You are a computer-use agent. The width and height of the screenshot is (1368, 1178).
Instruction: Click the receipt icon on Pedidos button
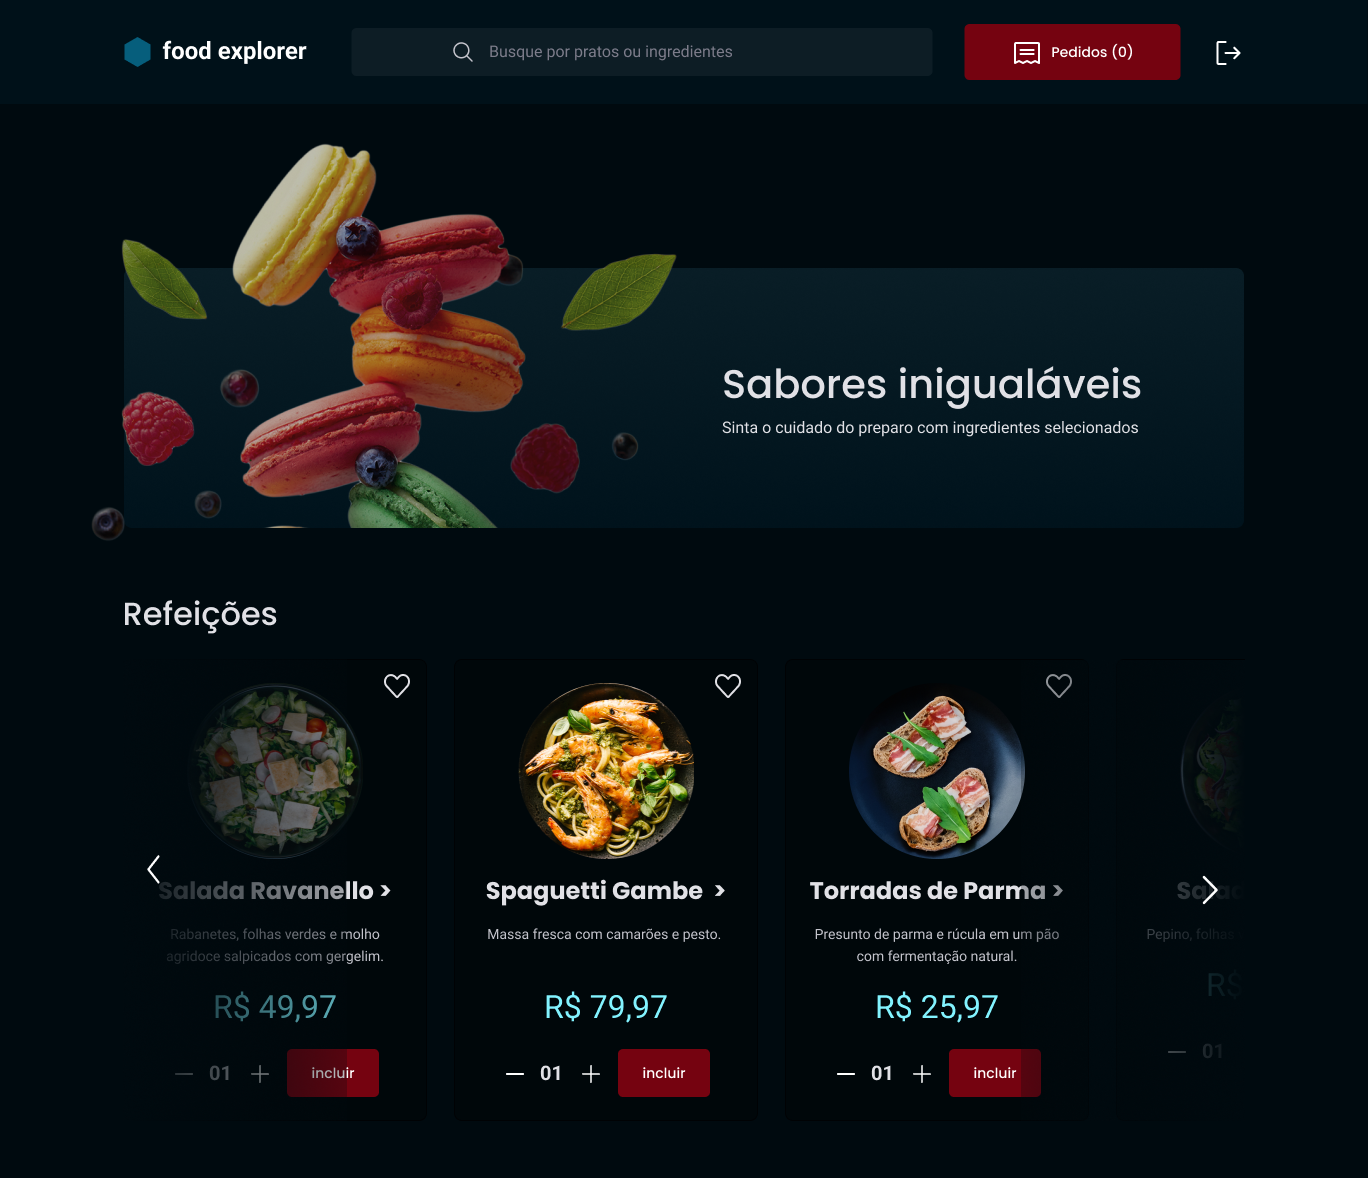(x=1027, y=53)
